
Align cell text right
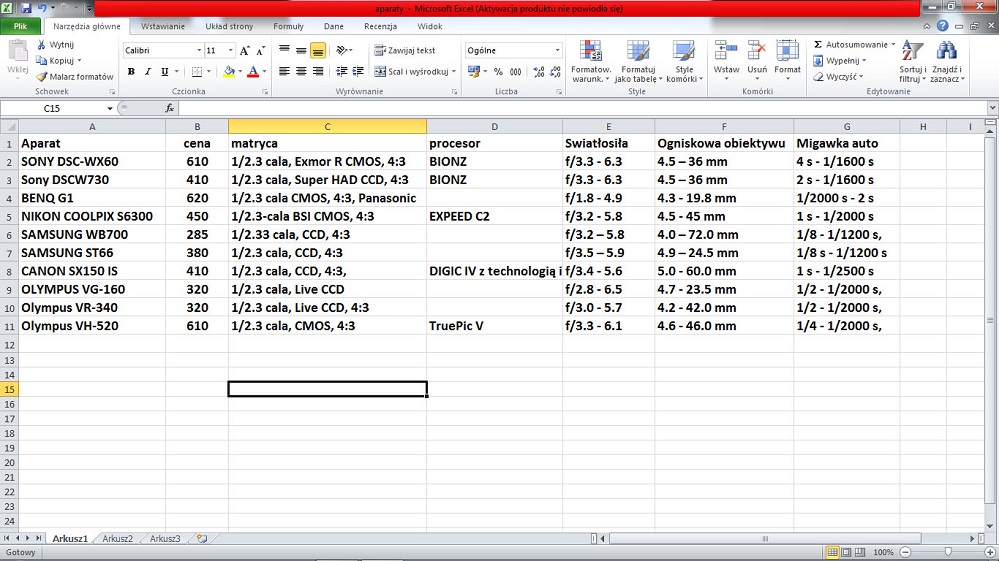[317, 71]
